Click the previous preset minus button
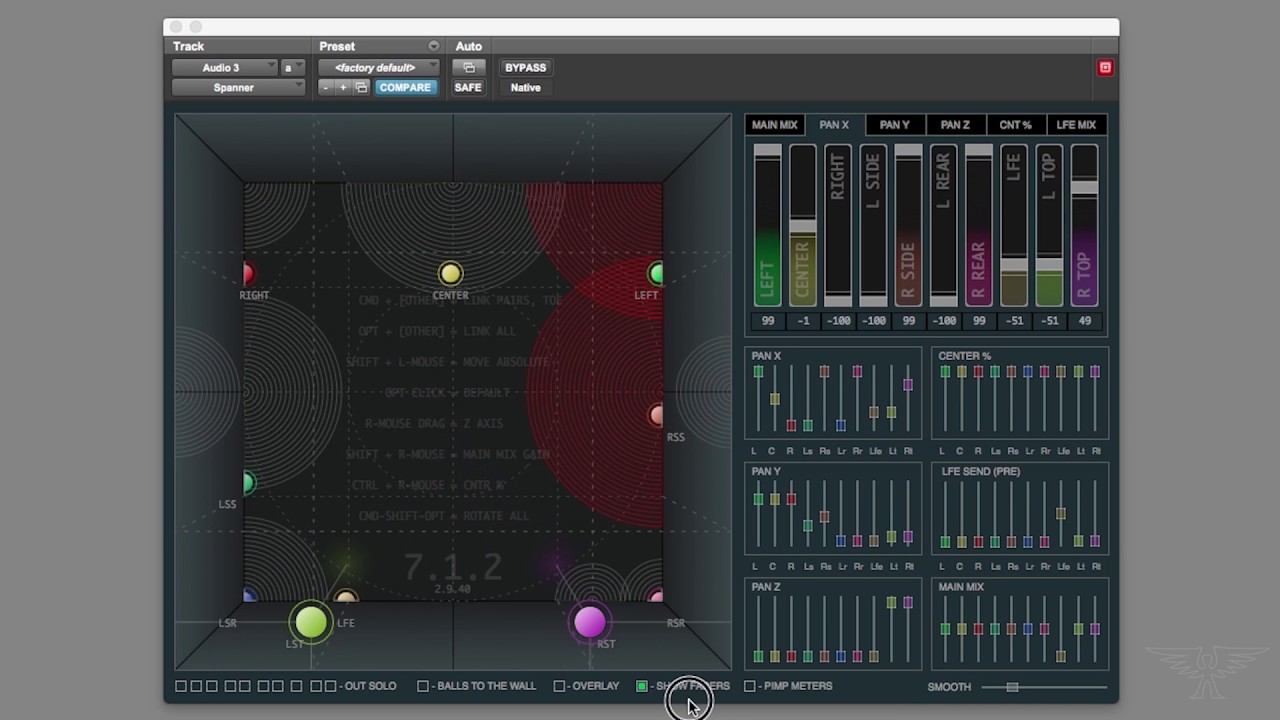1280x720 pixels. point(326,88)
